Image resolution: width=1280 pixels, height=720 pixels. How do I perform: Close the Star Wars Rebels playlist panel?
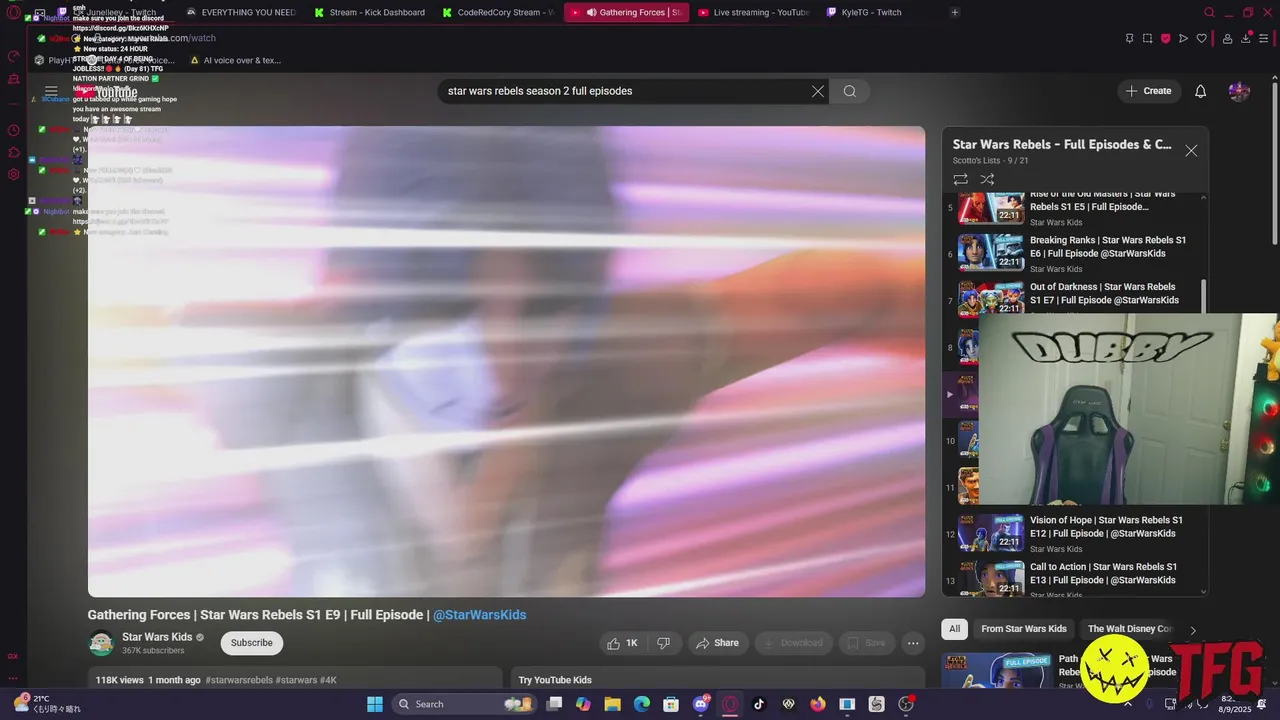1191,151
